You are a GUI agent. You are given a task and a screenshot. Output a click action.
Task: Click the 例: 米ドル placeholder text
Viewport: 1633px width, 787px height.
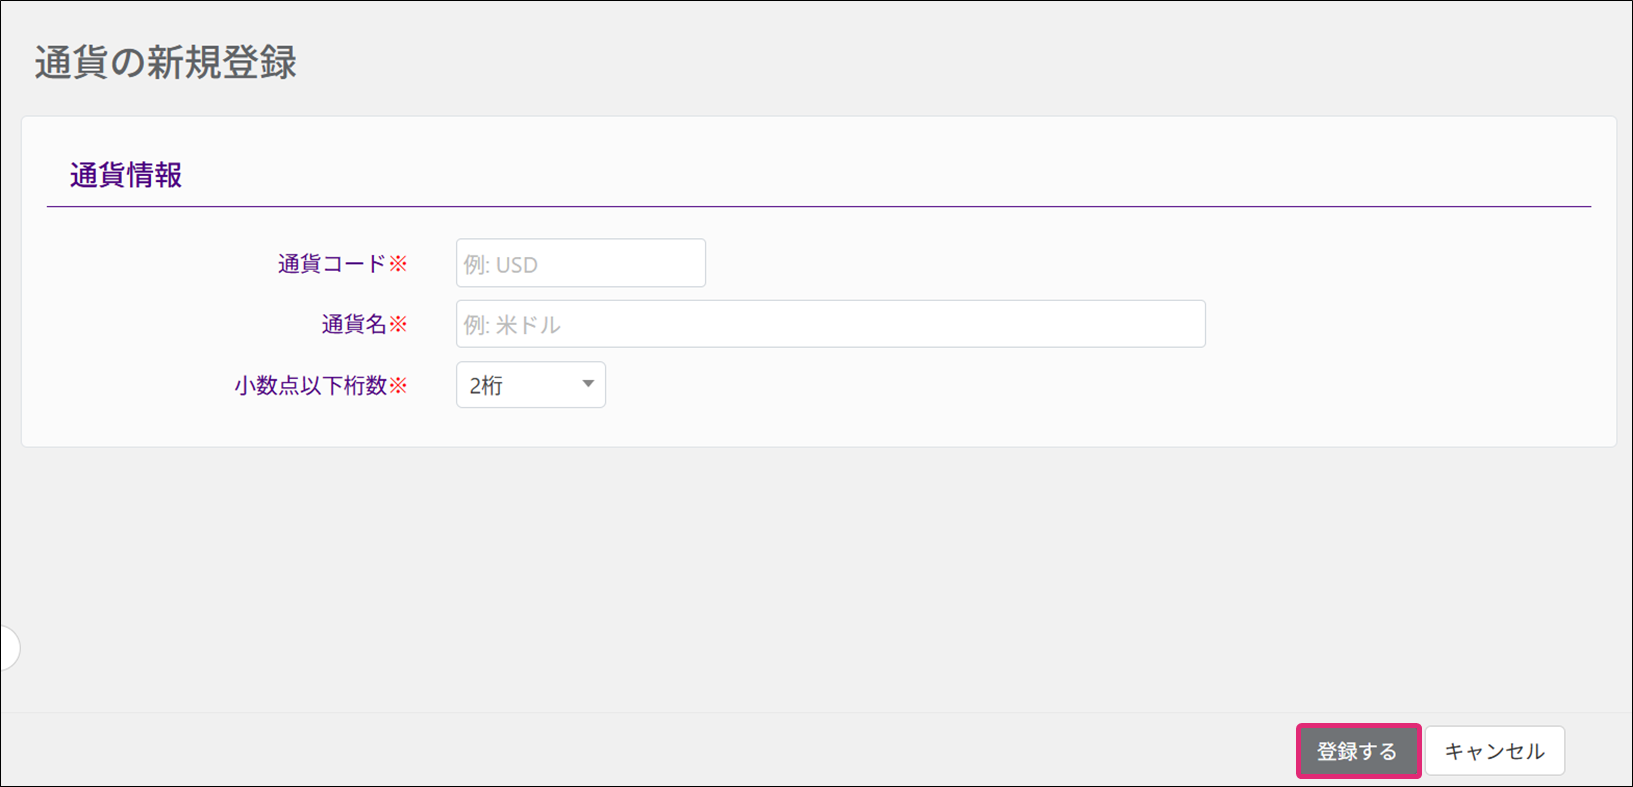512,325
